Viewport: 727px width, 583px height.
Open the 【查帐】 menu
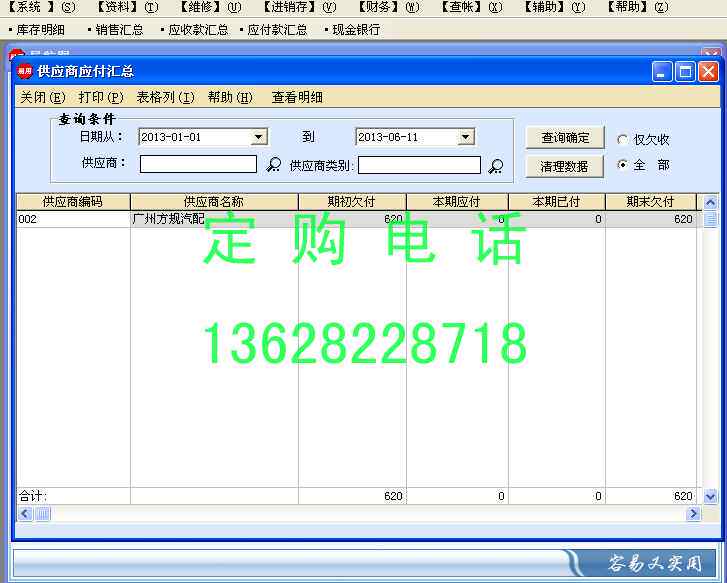tap(471, 7)
